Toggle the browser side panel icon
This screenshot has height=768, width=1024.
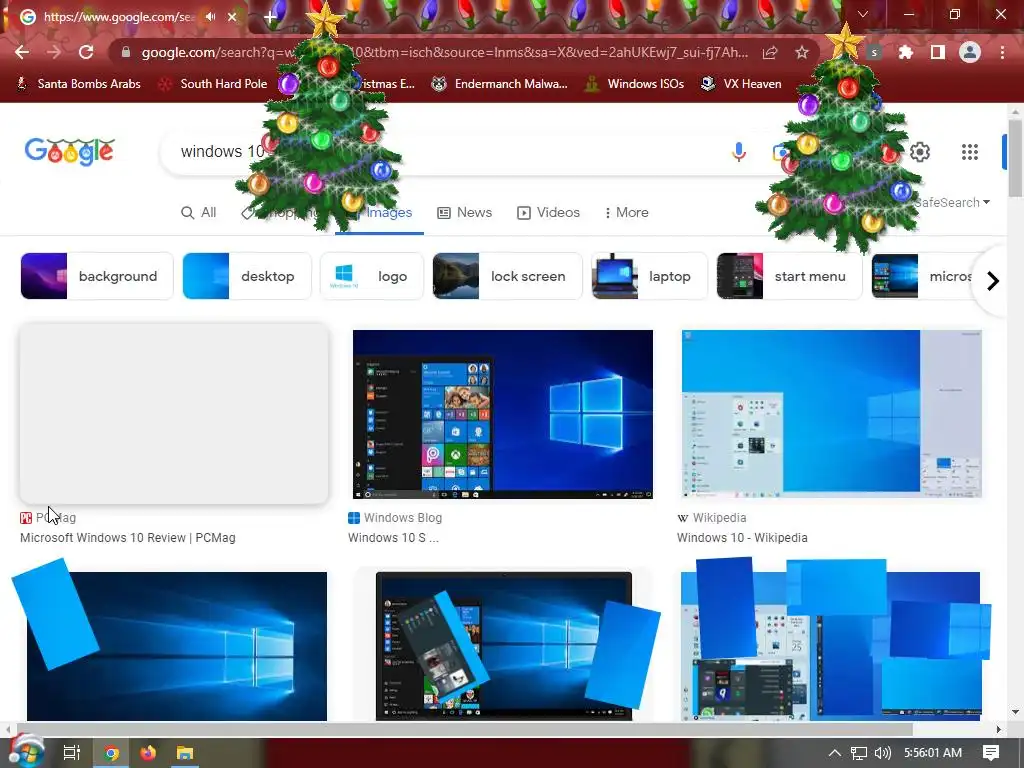pos(937,52)
